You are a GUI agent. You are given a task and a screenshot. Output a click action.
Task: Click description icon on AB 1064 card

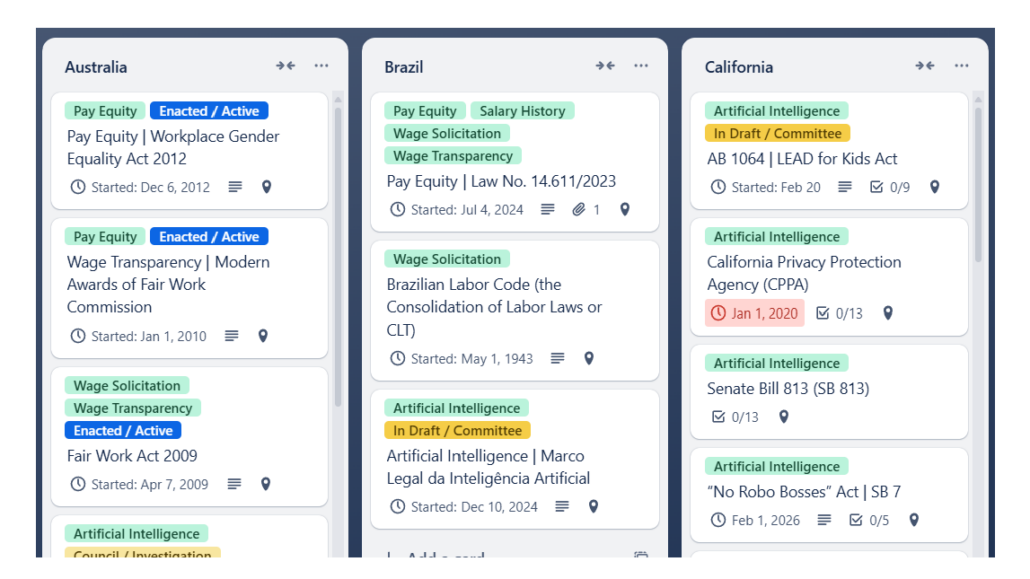tap(845, 187)
